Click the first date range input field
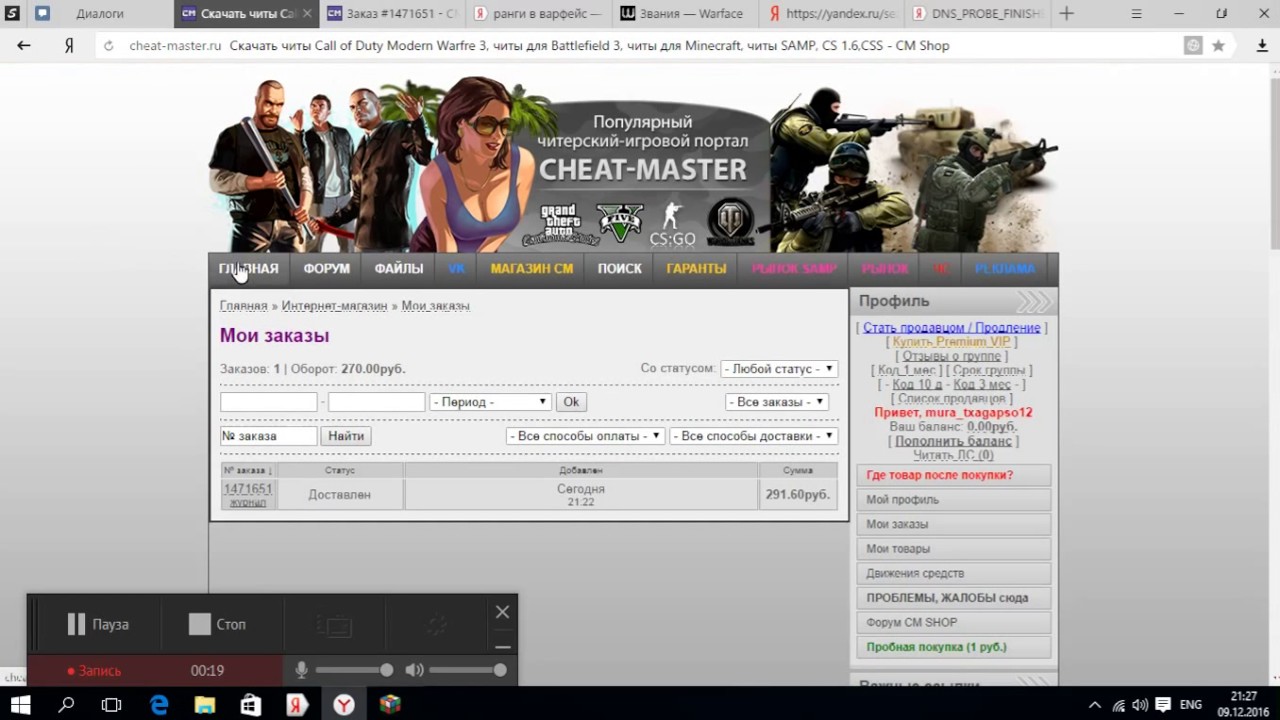This screenshot has height=720, width=1280. coord(268,402)
